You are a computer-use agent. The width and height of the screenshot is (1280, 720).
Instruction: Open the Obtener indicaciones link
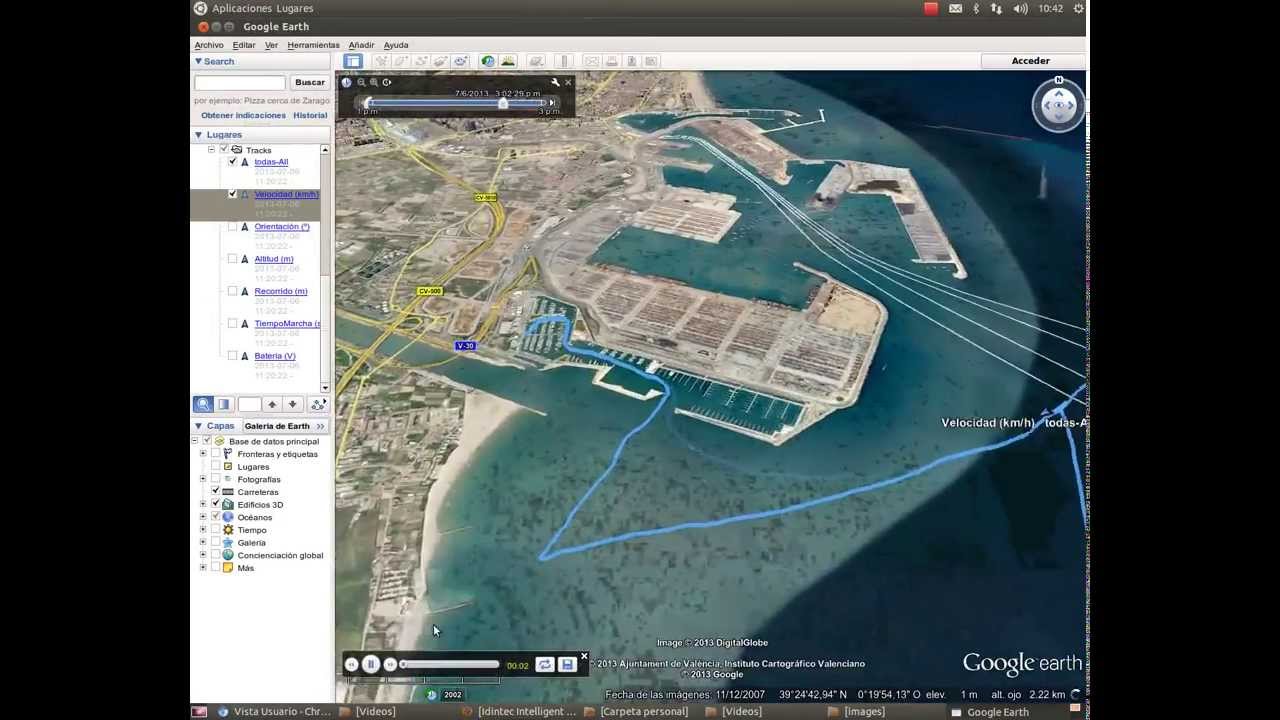[243, 115]
